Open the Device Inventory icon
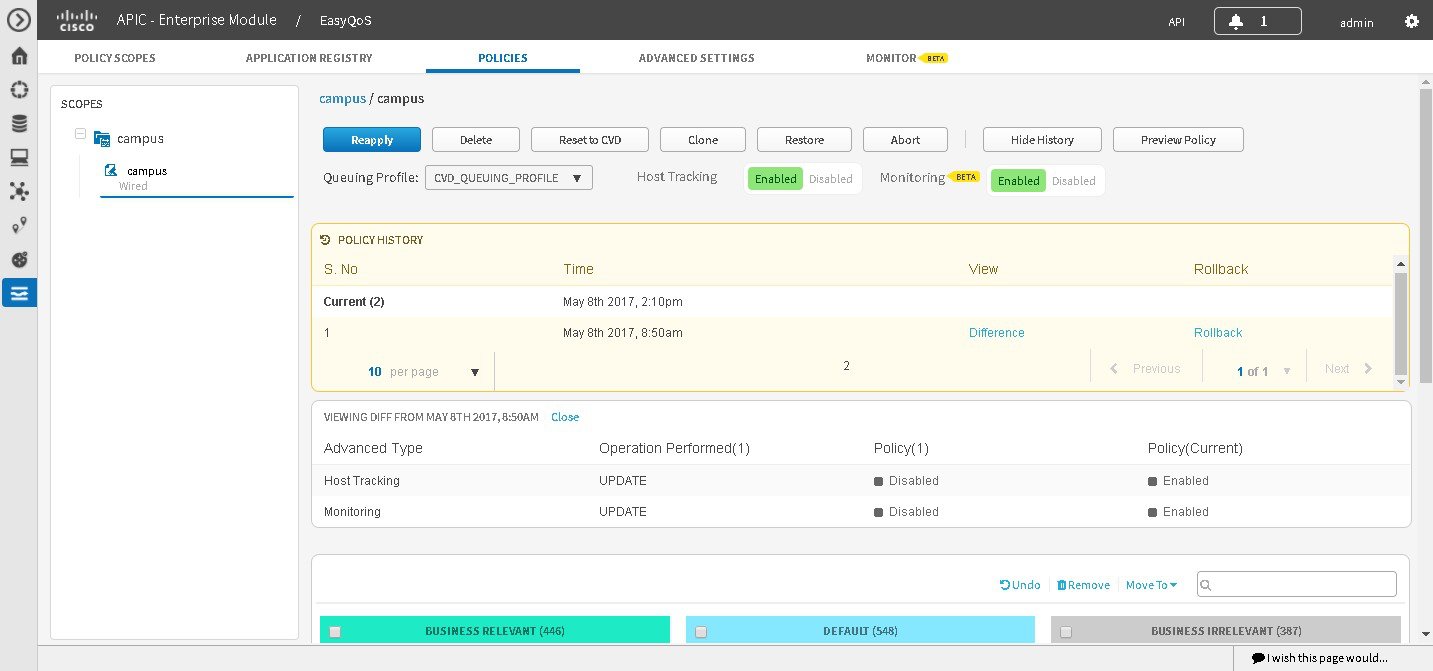1433x671 pixels. 18,122
